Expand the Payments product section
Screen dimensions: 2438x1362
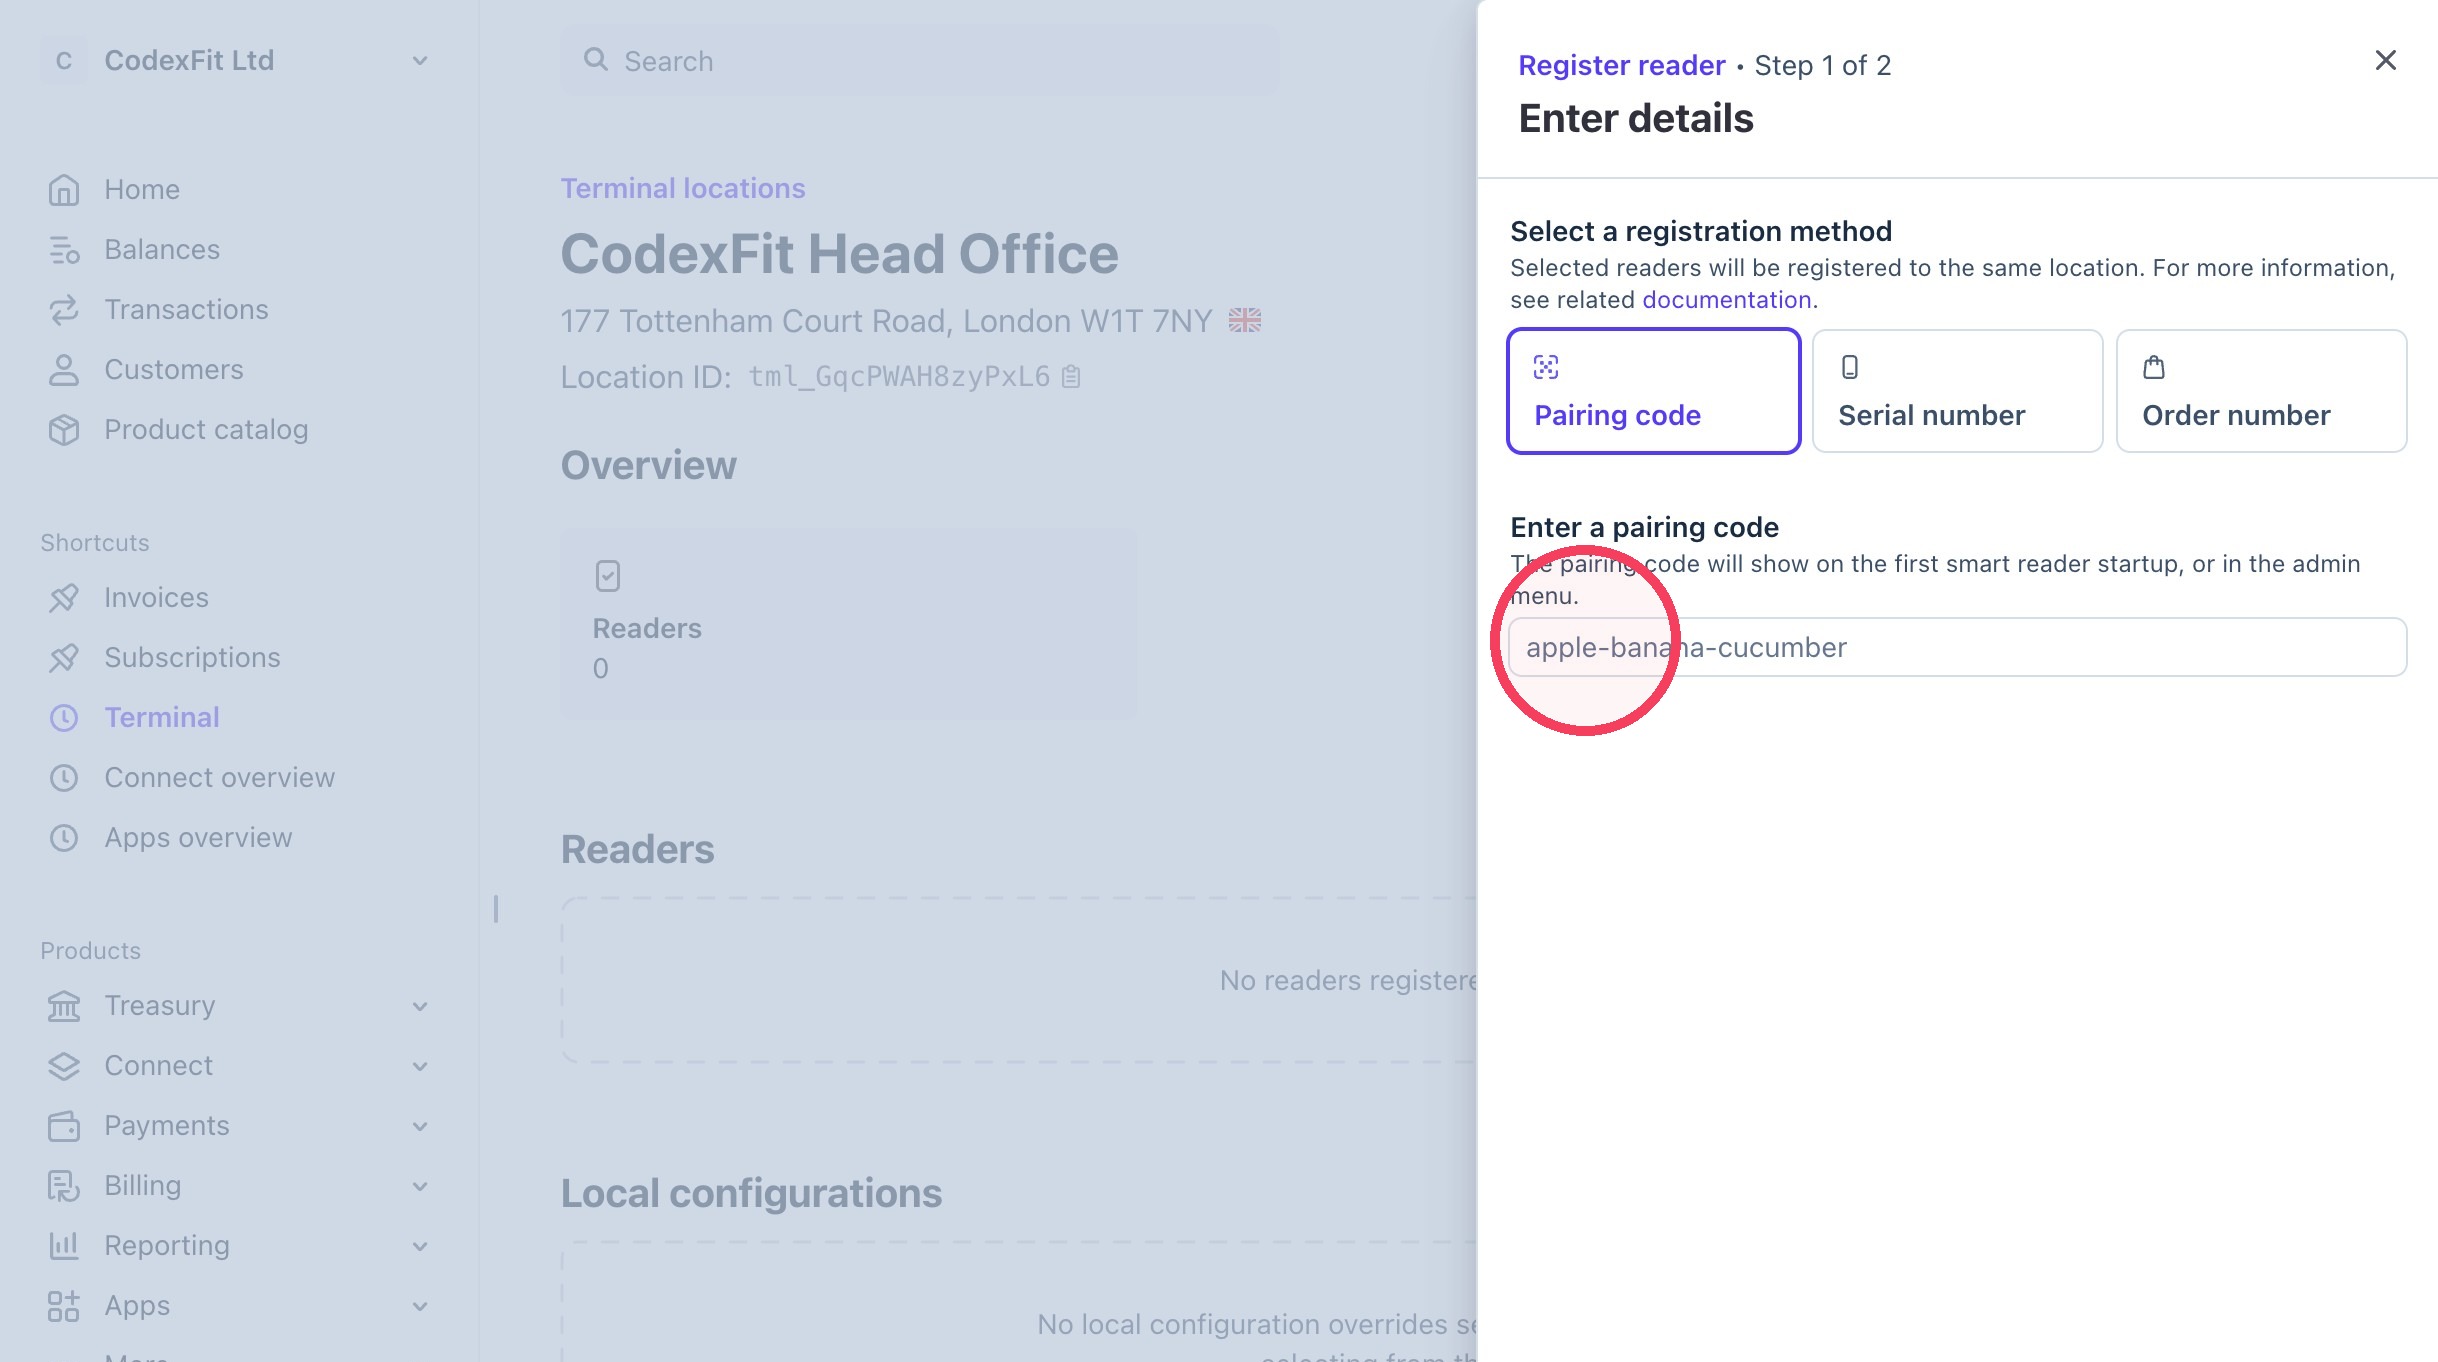tap(420, 1126)
